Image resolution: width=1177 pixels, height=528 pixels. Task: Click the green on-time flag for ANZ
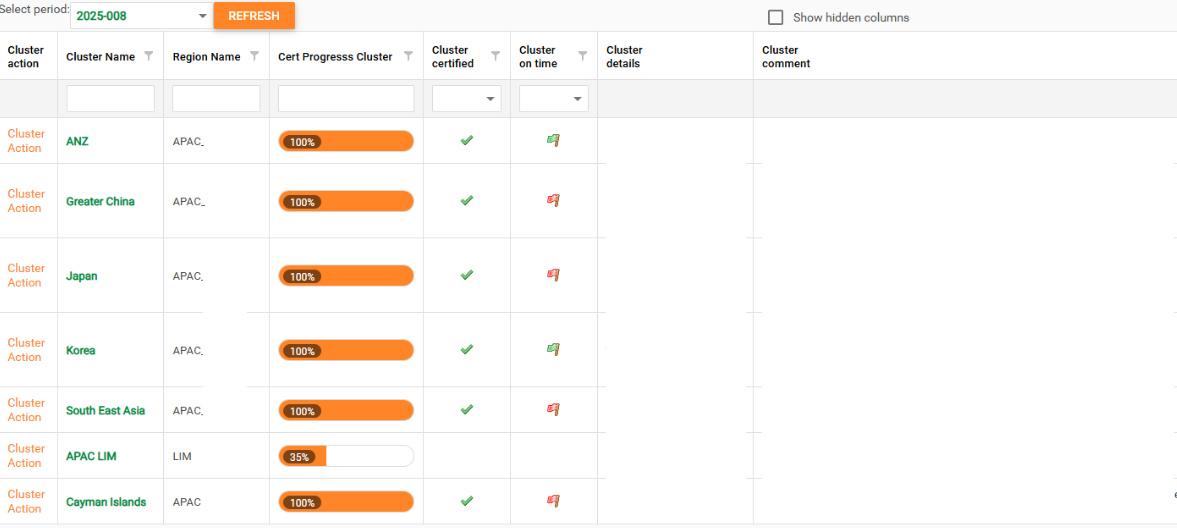click(x=553, y=141)
